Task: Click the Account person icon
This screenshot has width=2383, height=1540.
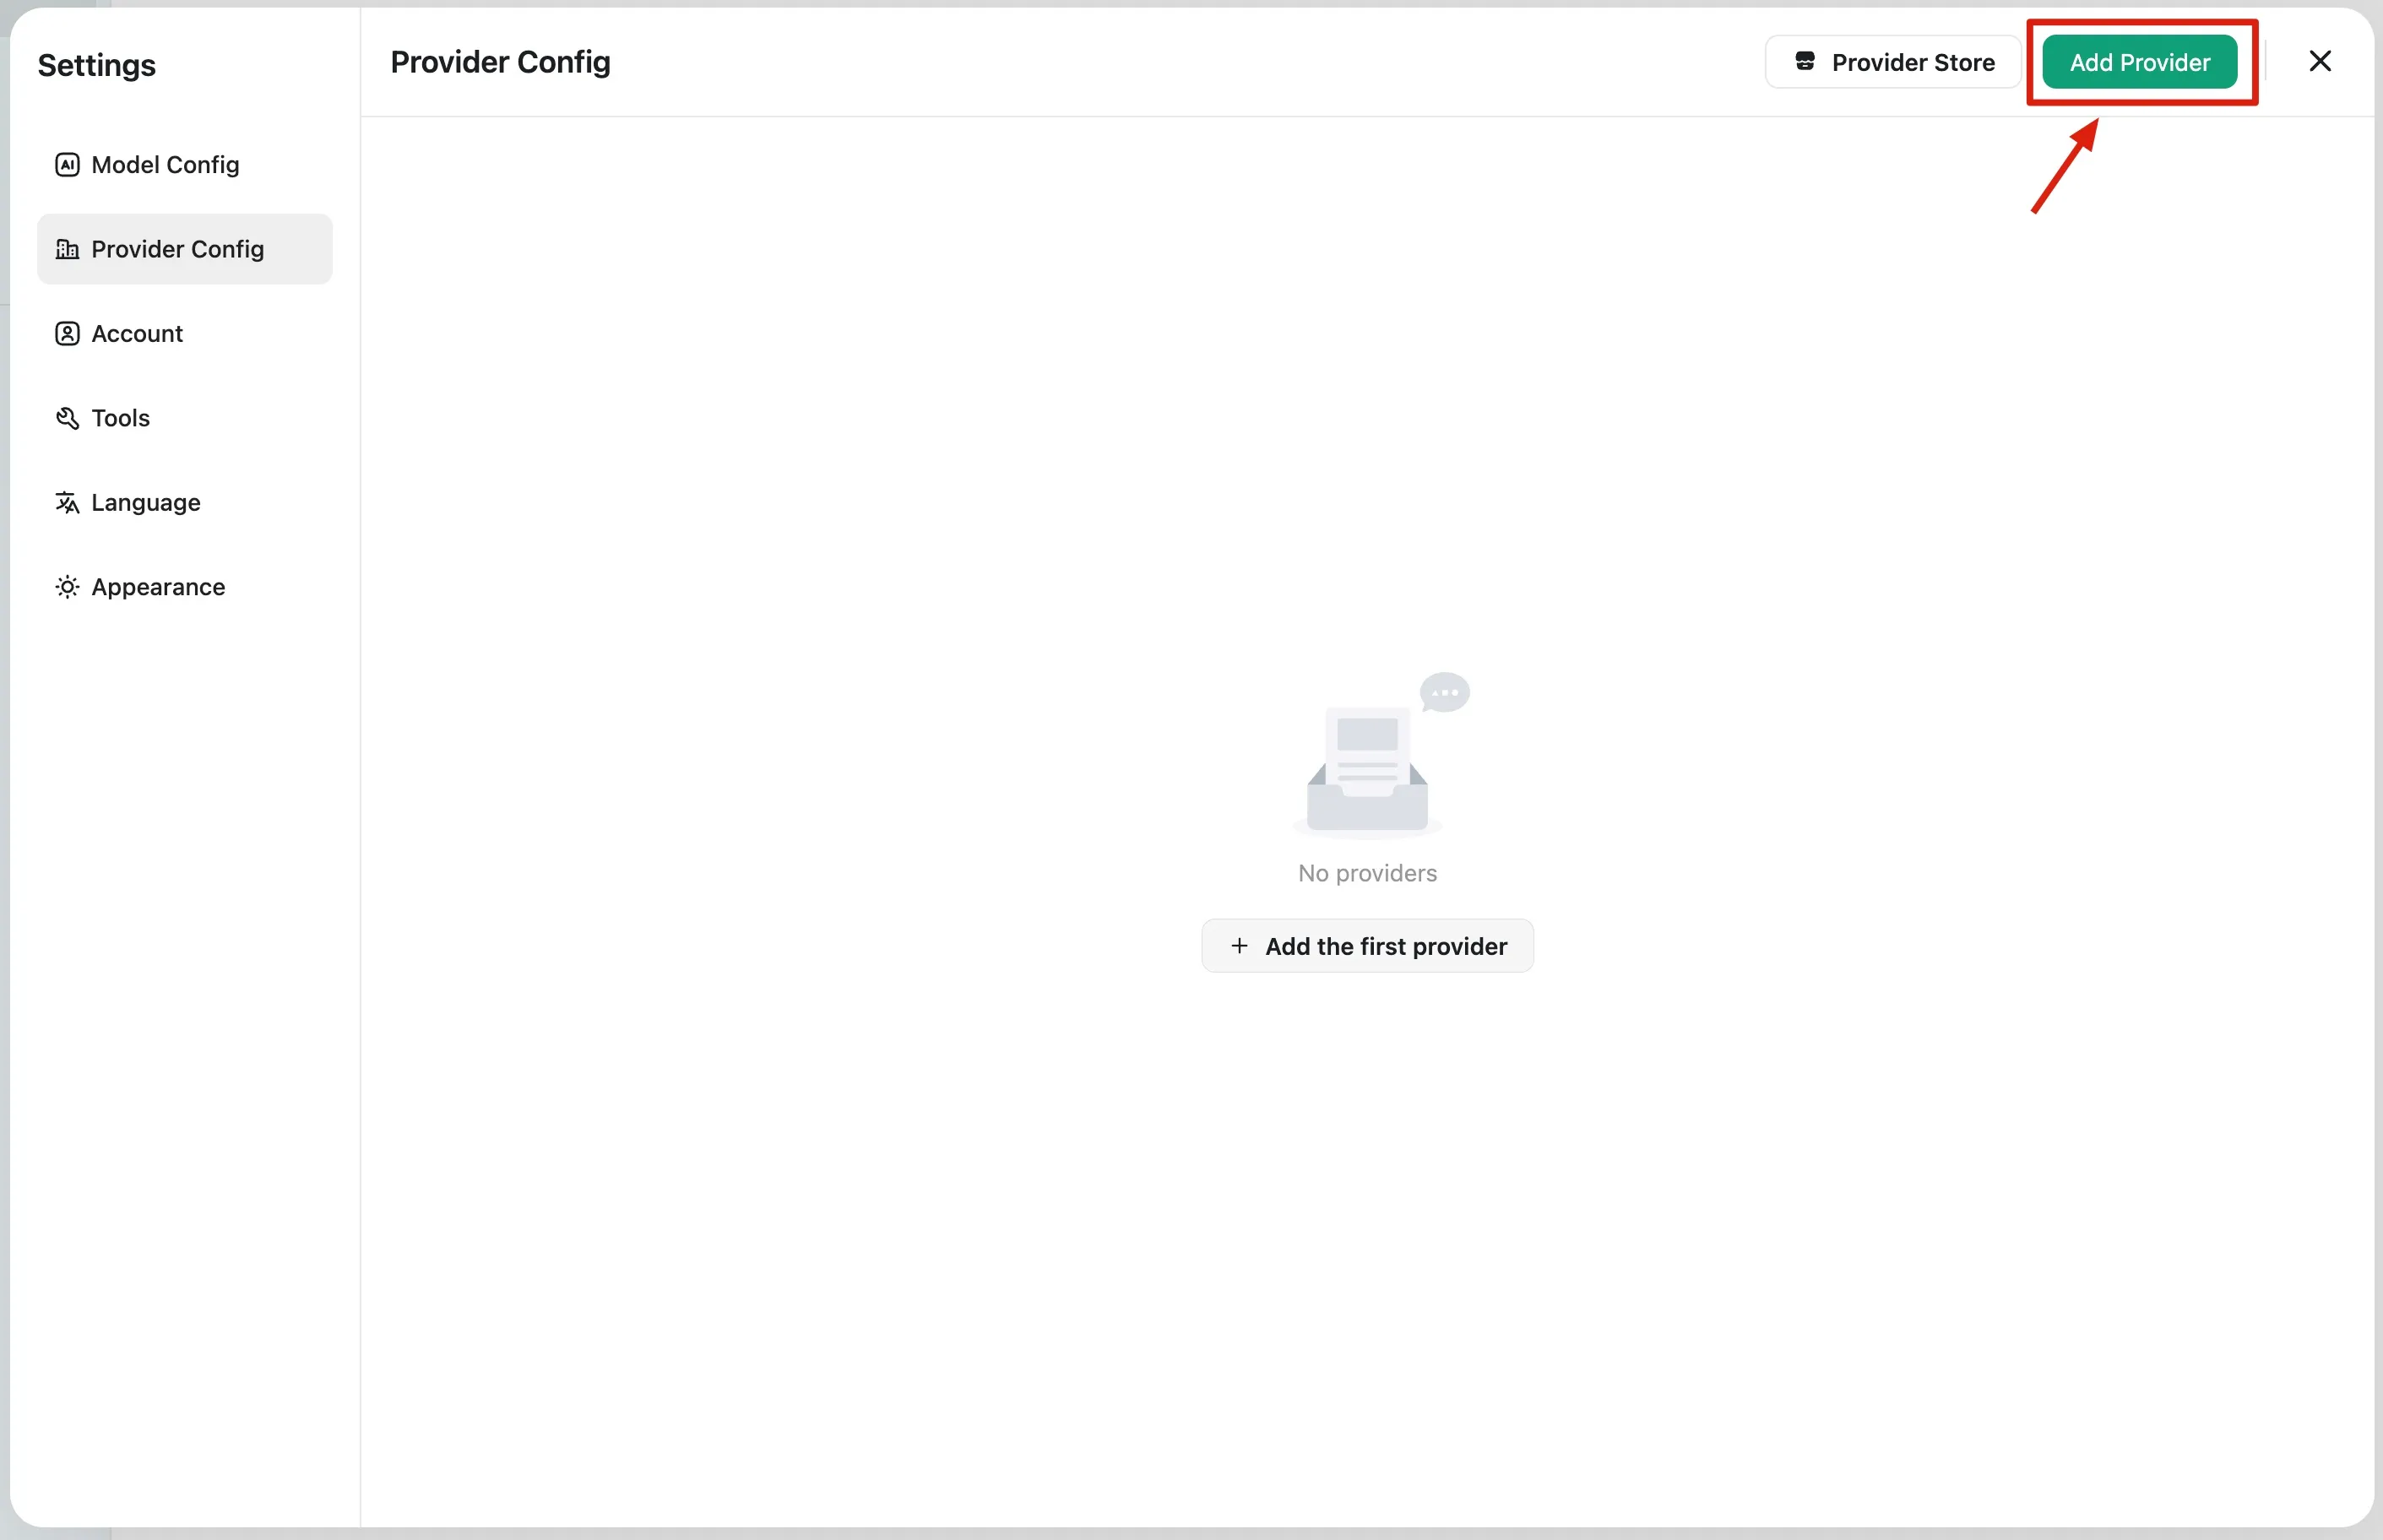Action: point(67,334)
